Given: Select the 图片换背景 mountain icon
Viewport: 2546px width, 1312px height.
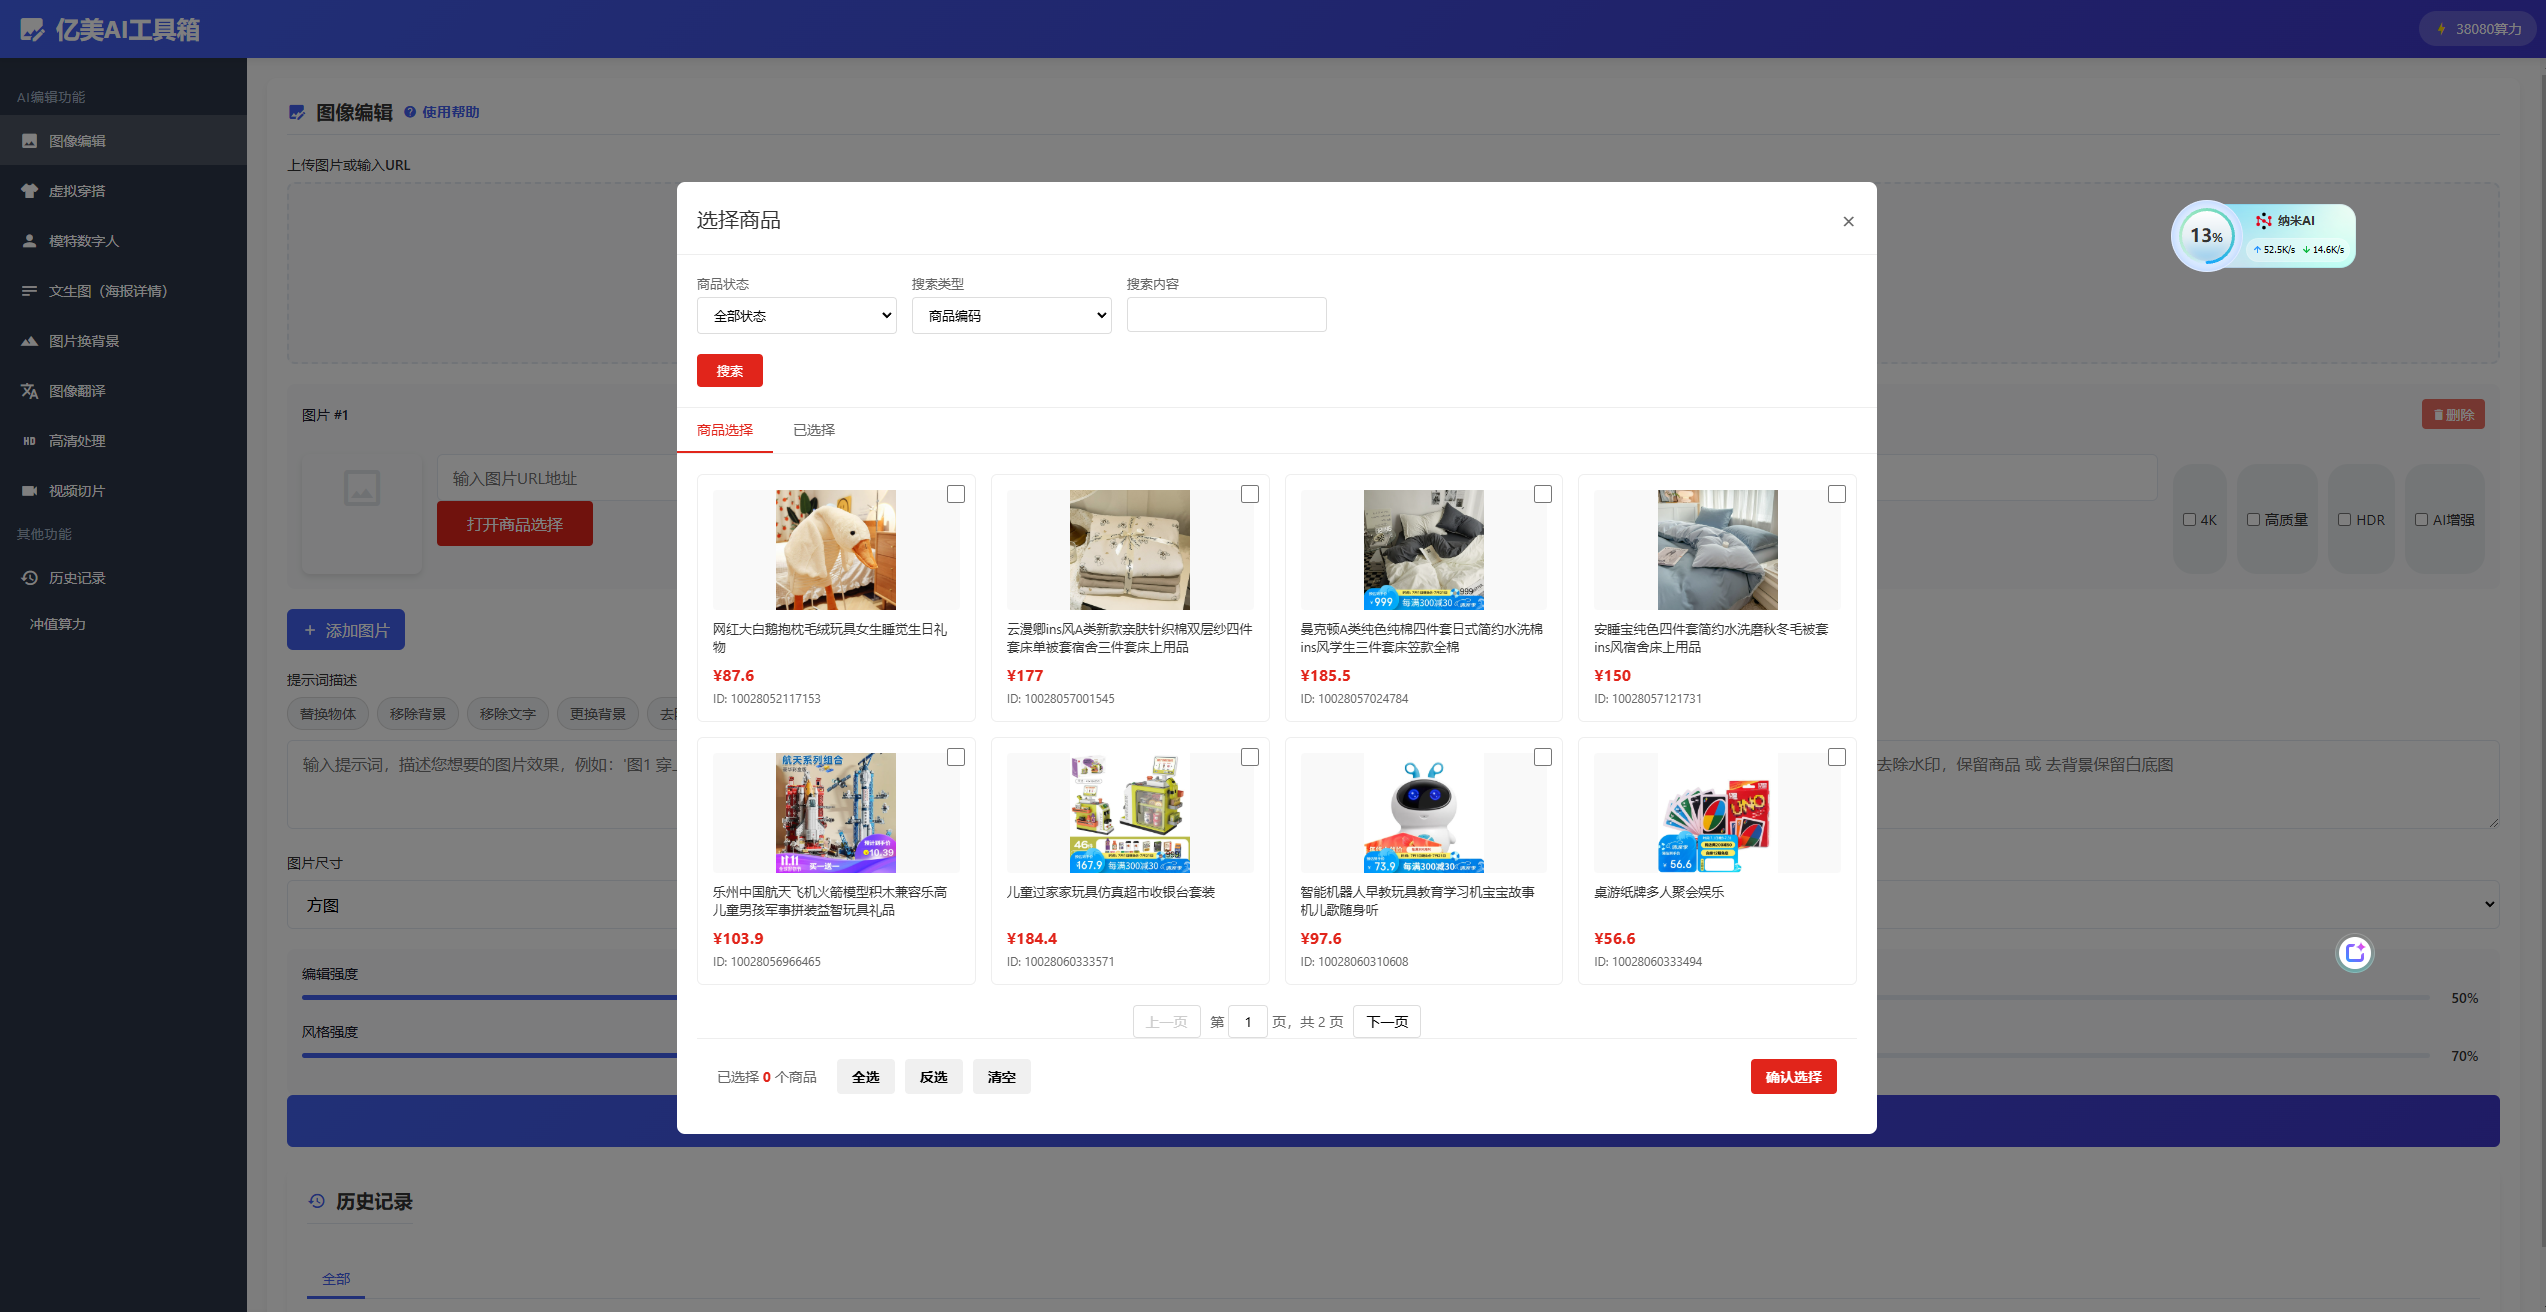Looking at the screenshot, I should (30, 341).
